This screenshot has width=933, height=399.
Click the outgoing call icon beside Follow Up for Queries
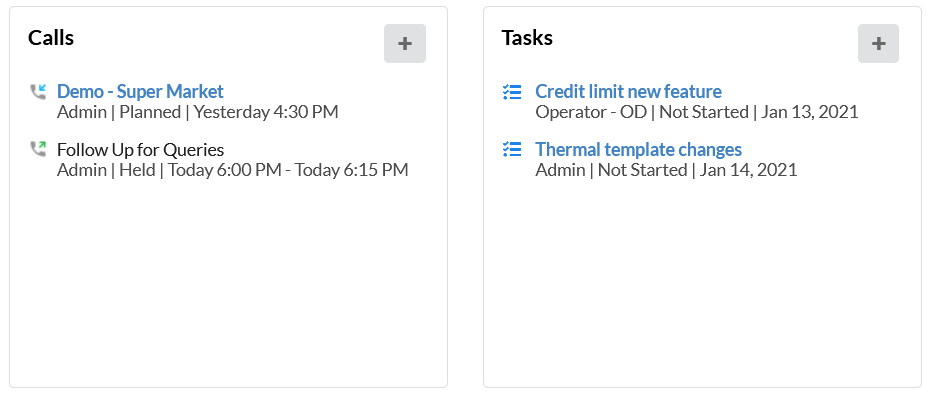38,149
